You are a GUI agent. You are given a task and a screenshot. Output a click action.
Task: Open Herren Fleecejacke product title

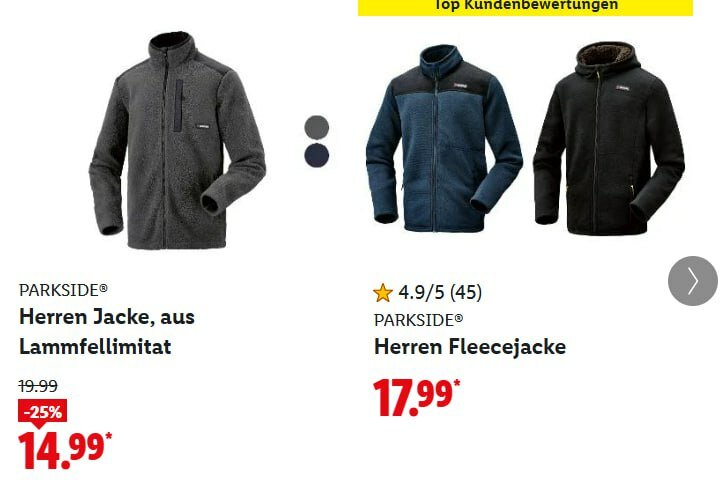[x=470, y=347]
